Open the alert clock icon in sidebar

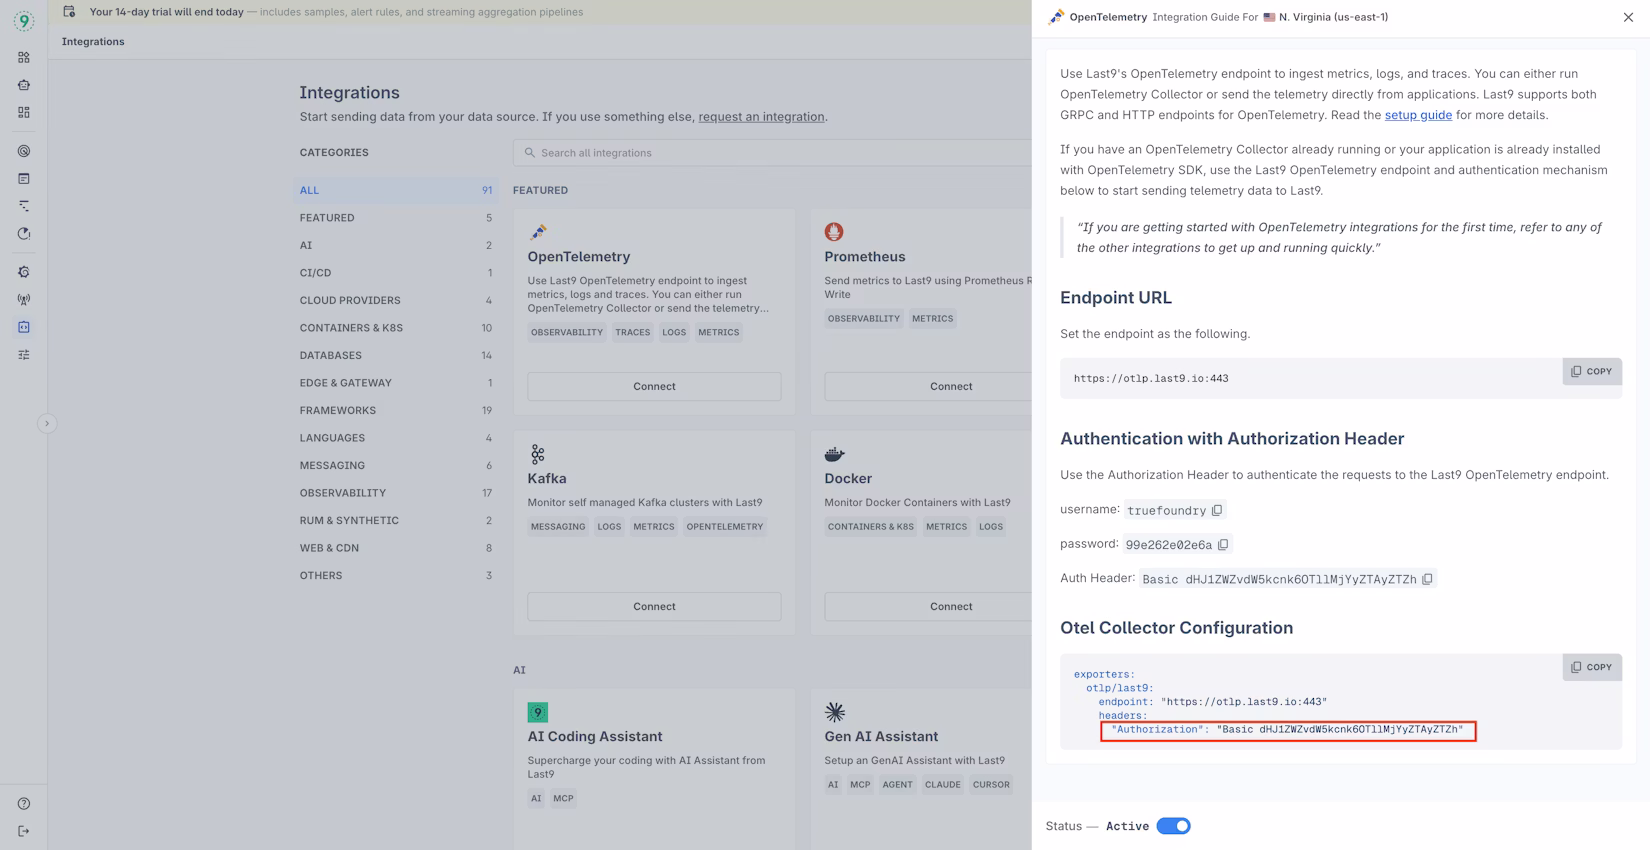click(x=24, y=233)
